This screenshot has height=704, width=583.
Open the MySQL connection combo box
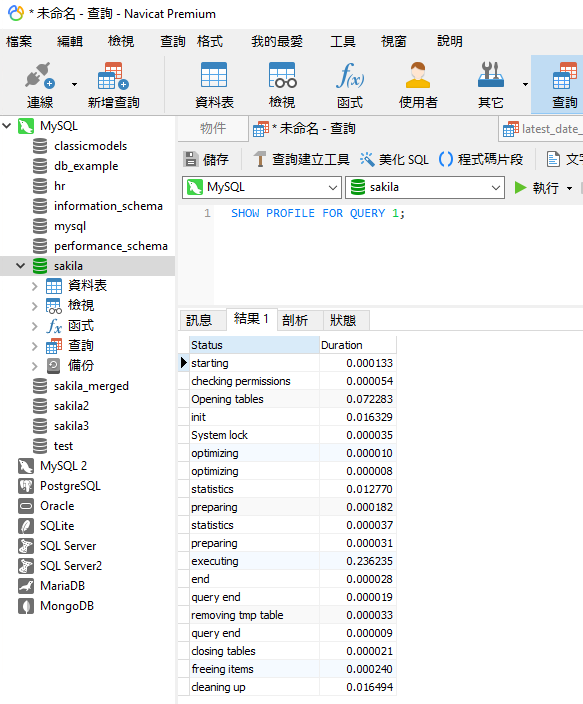(261, 187)
